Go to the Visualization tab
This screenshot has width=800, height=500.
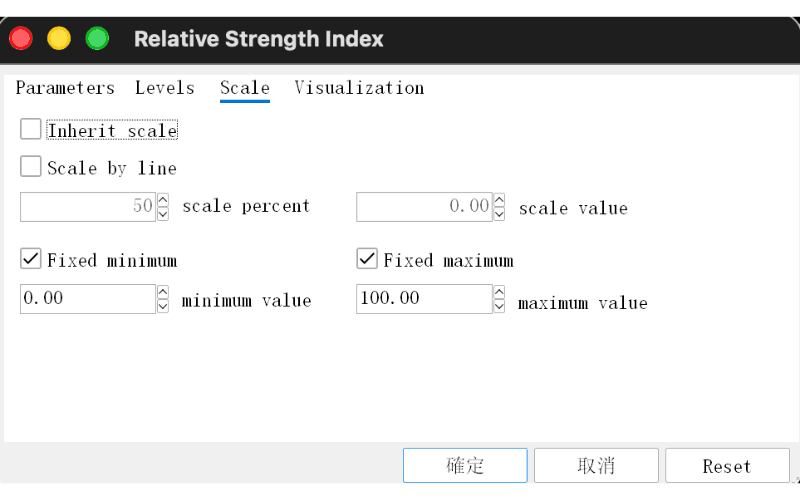[359, 88]
